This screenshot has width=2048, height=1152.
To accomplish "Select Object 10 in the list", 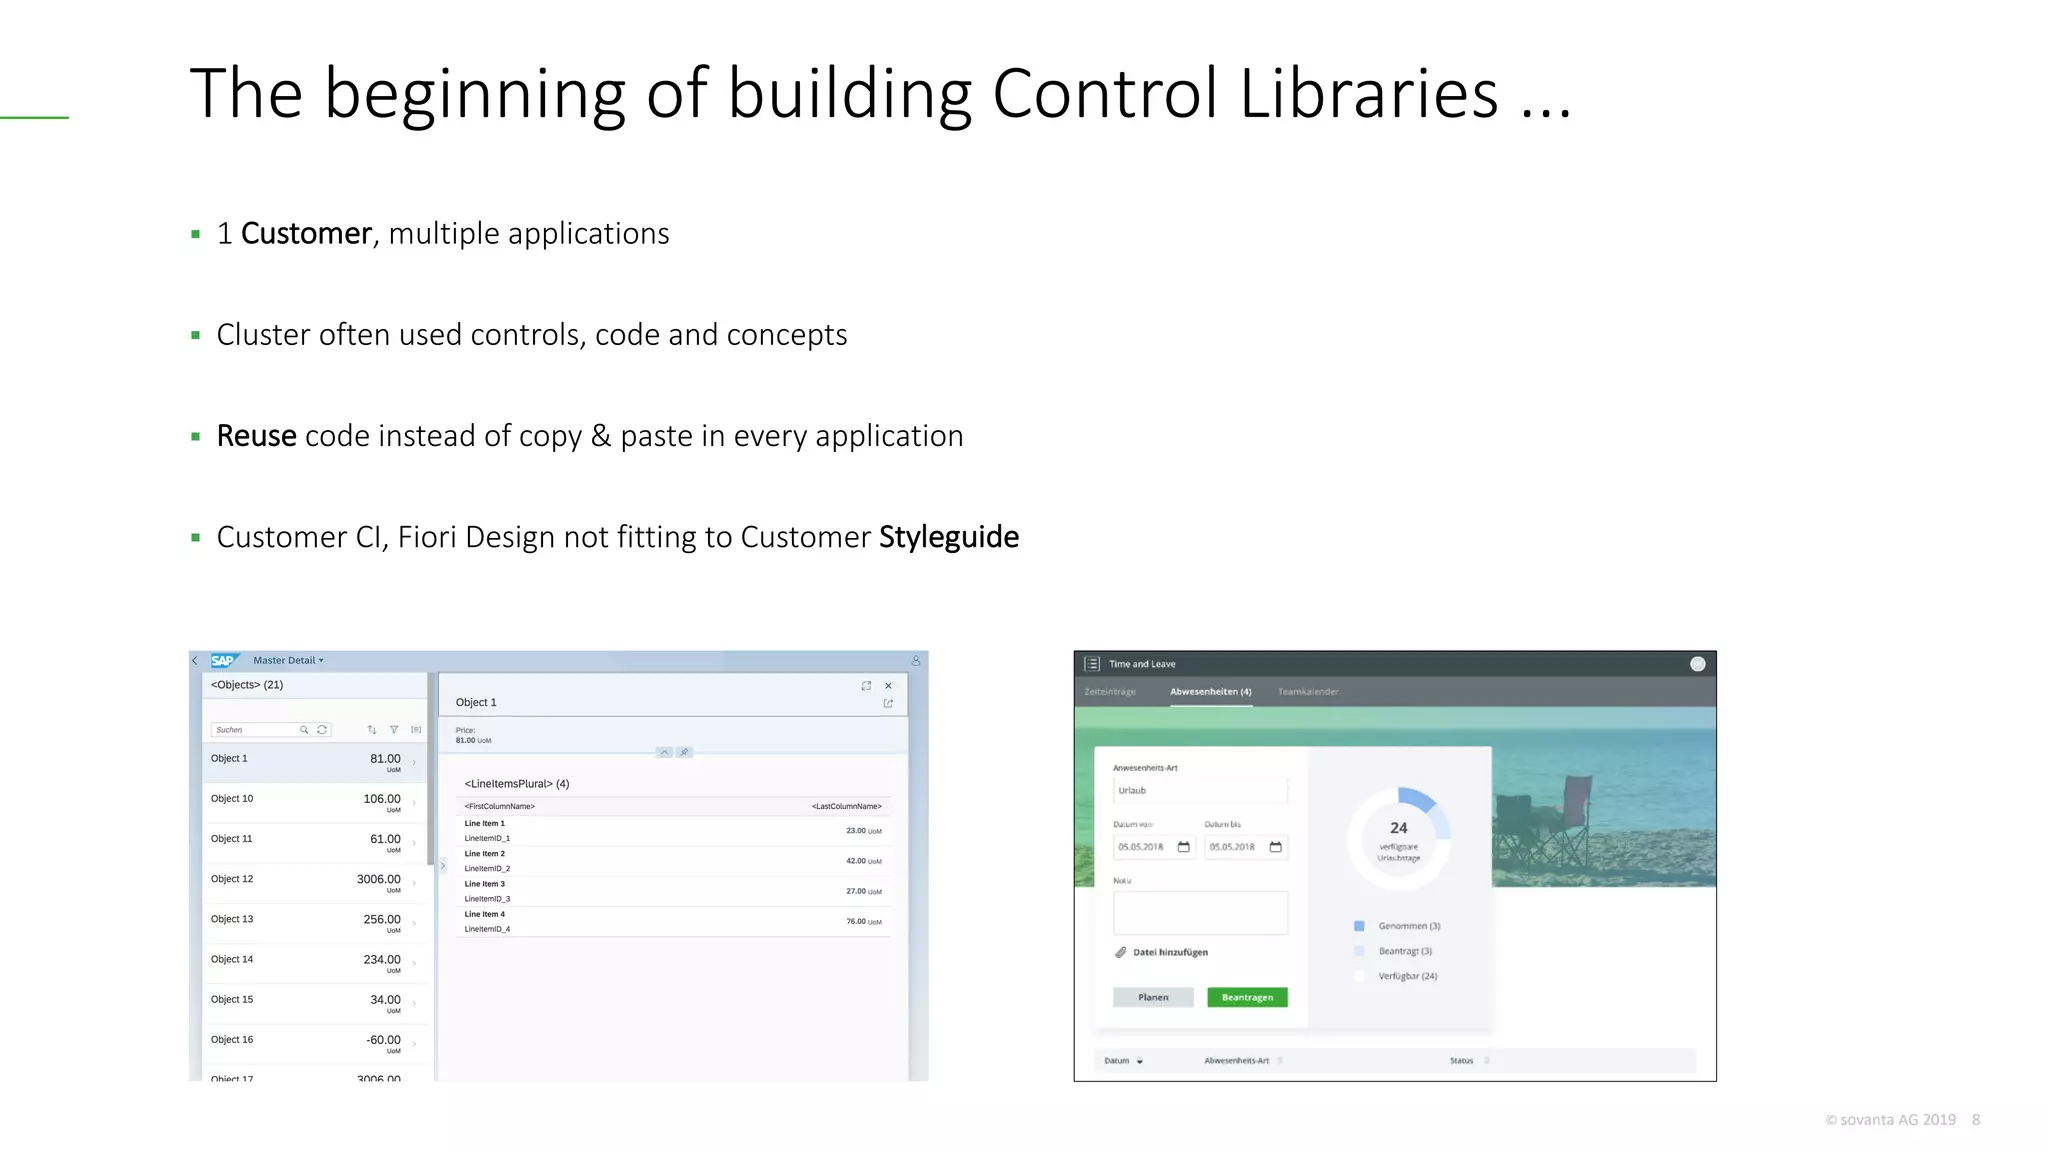I will [315, 803].
